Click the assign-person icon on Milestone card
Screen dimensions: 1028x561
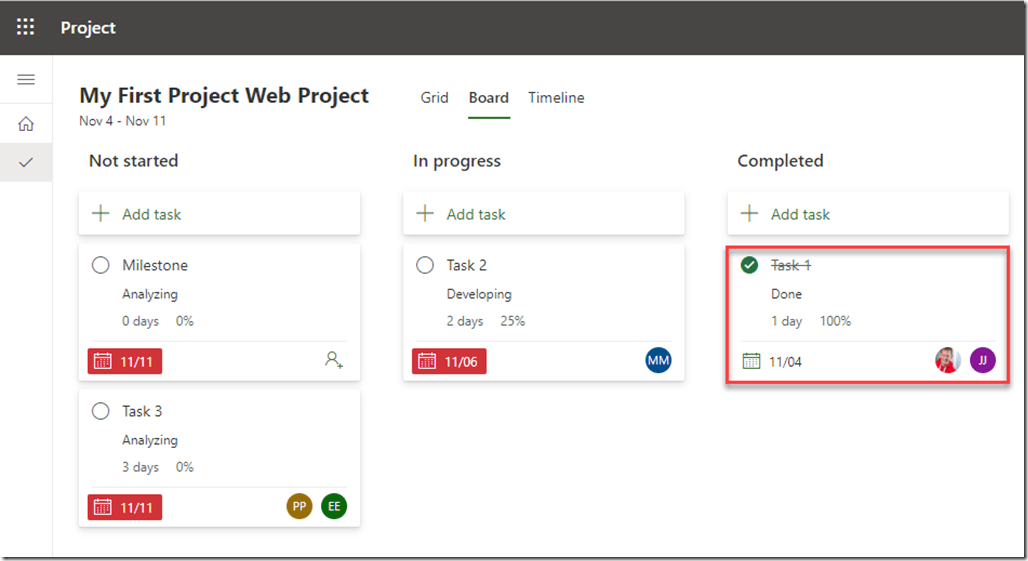334,360
